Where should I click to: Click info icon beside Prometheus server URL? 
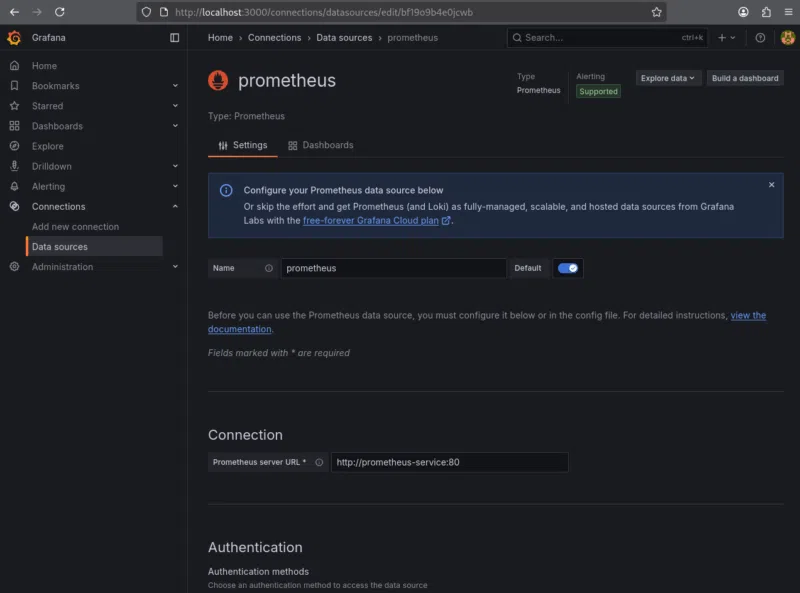click(319, 462)
